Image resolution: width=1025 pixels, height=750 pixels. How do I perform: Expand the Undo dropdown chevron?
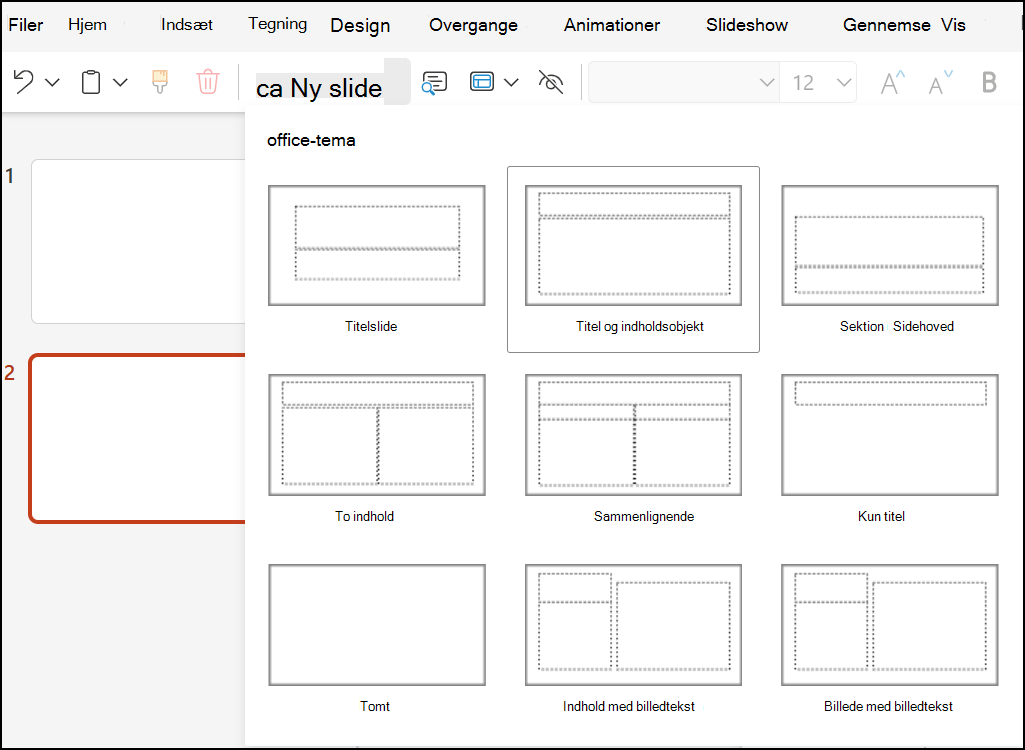tap(52, 82)
